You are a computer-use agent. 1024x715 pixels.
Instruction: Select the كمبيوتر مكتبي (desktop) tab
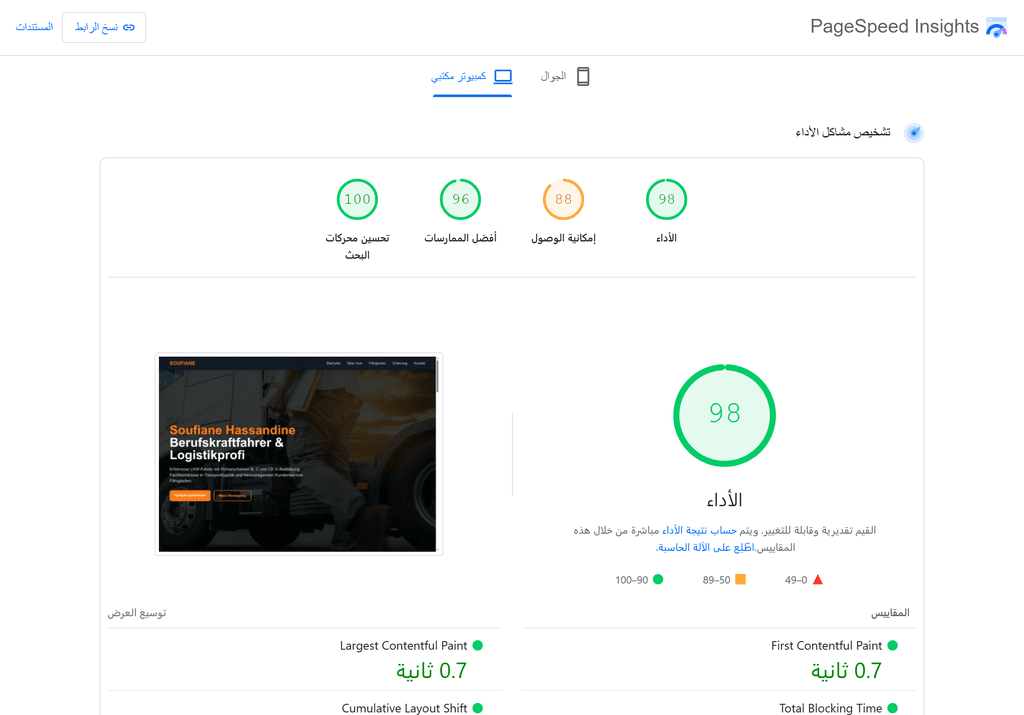coord(472,76)
